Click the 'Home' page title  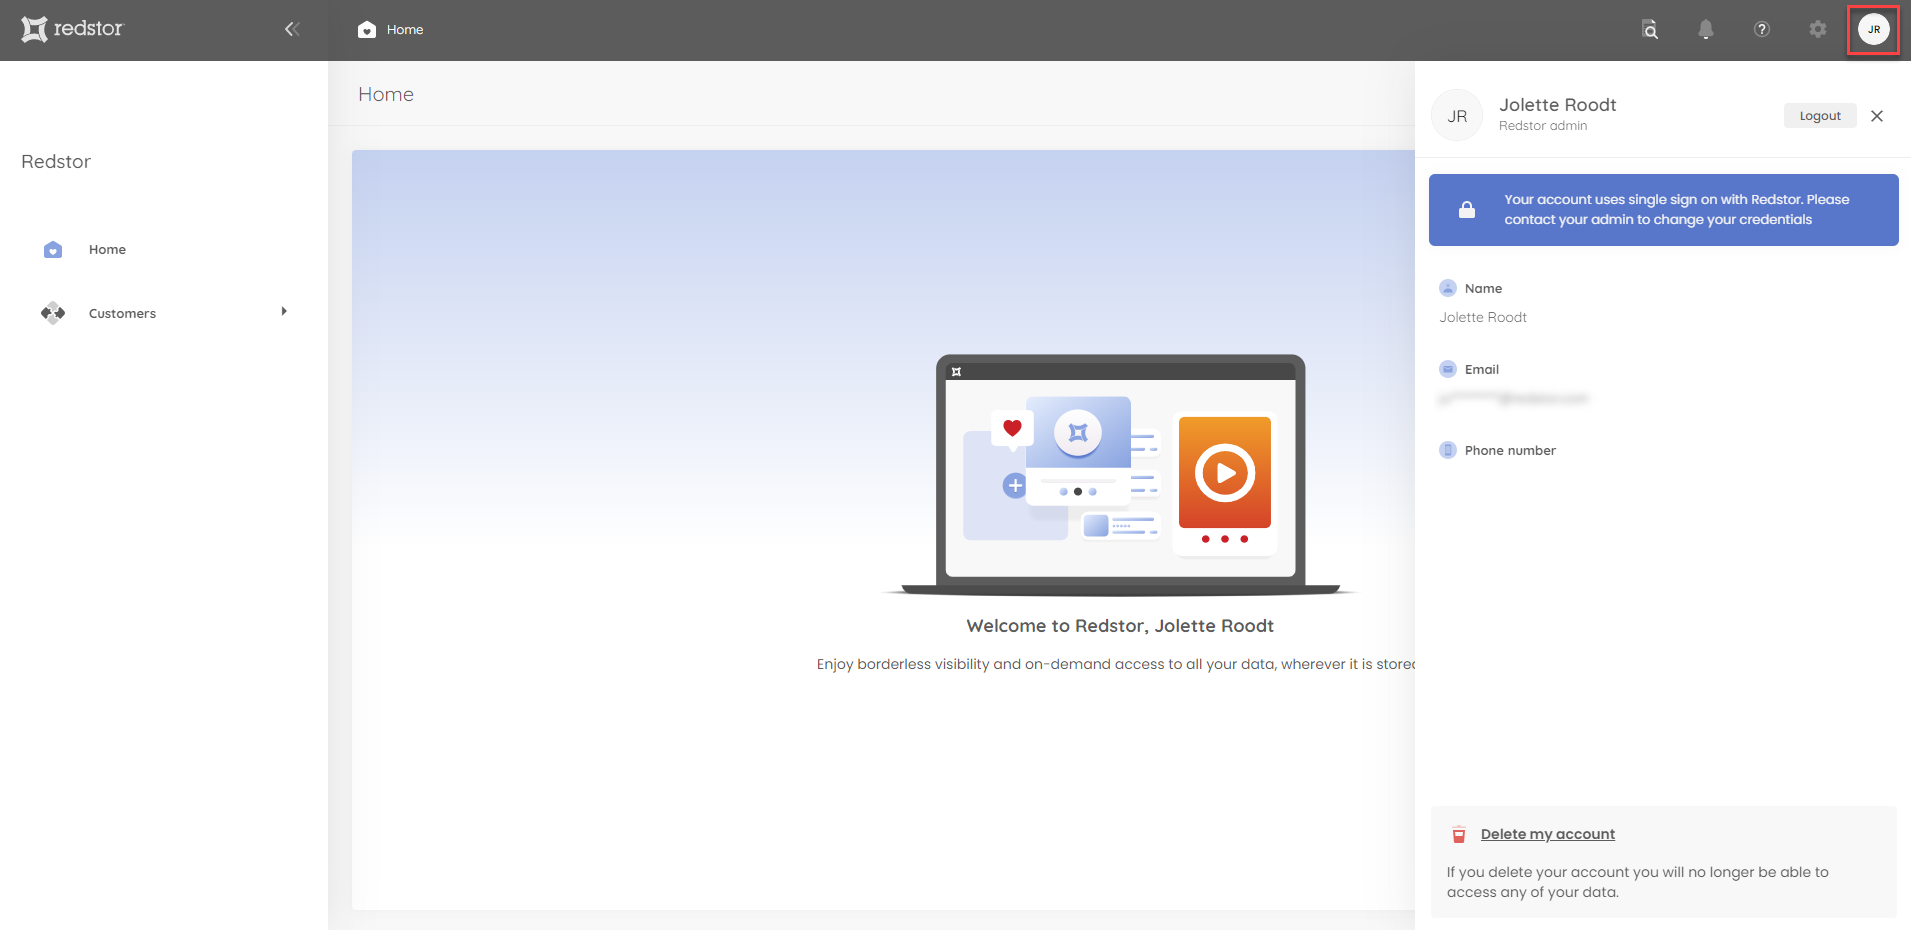[386, 94]
